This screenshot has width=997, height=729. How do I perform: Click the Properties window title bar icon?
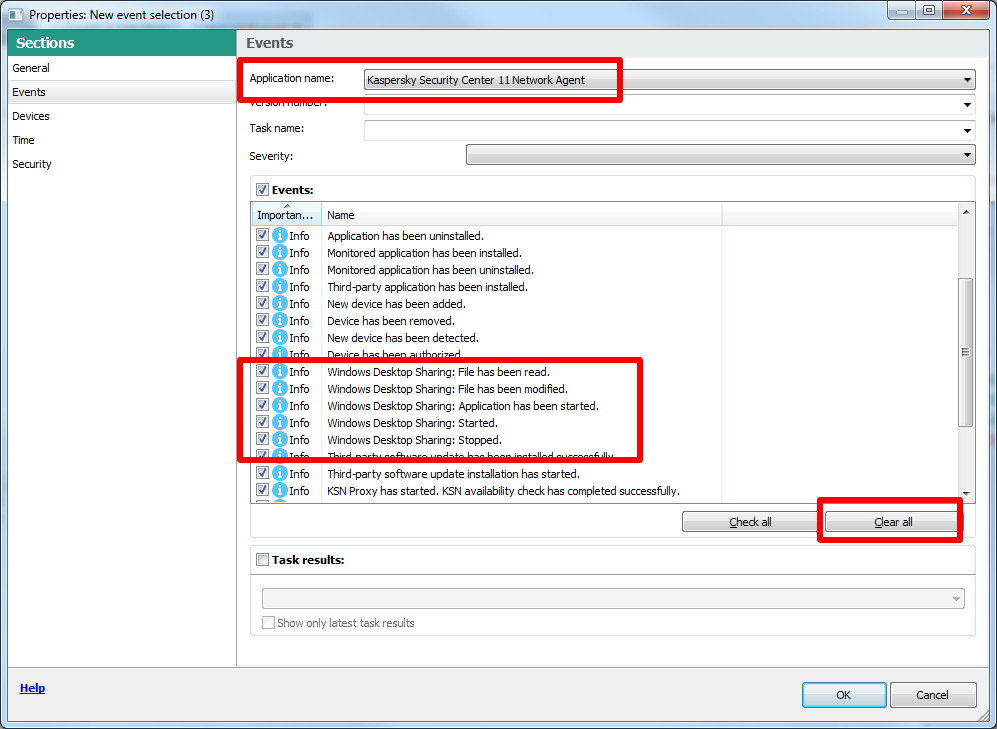click(x=16, y=14)
